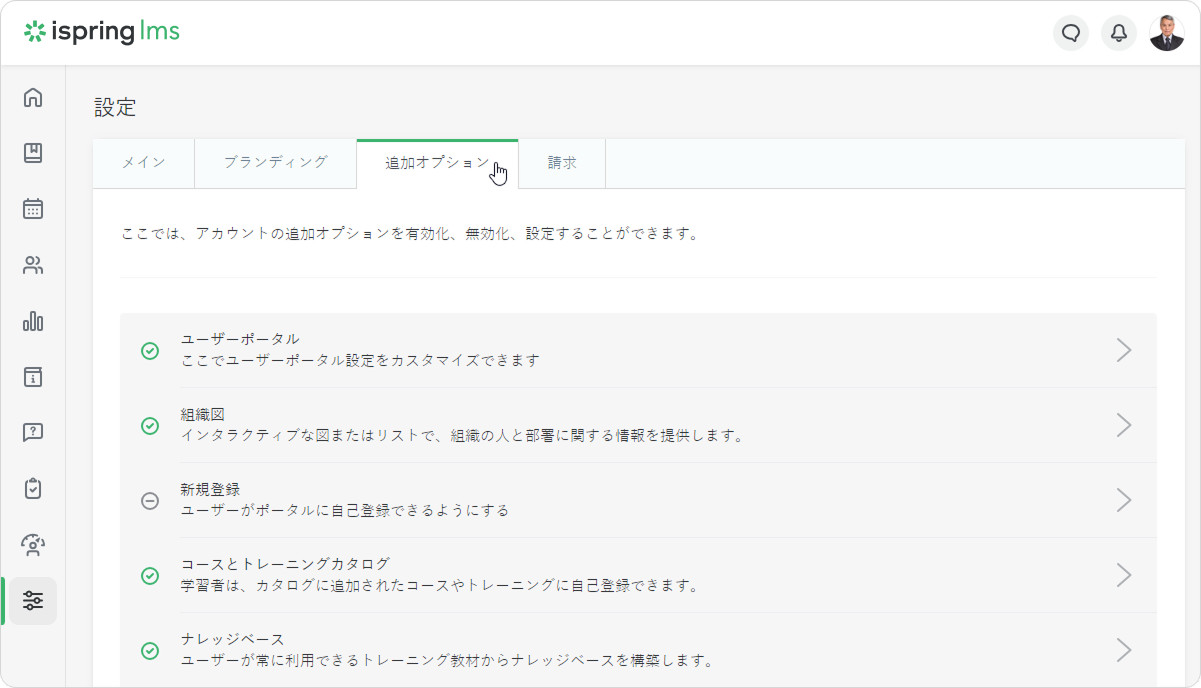This screenshot has width=1201, height=688.
Task: Open the calendar icon in sidebar
Action: pos(33,209)
